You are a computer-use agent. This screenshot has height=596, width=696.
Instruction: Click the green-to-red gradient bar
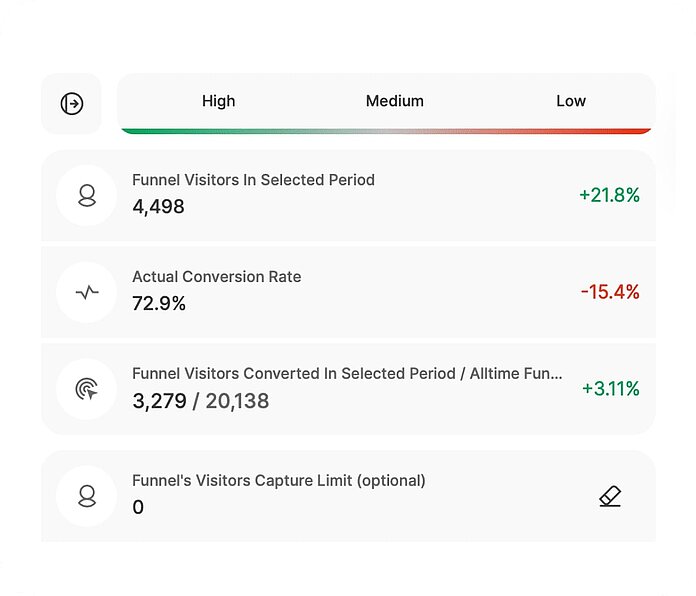coord(386,130)
